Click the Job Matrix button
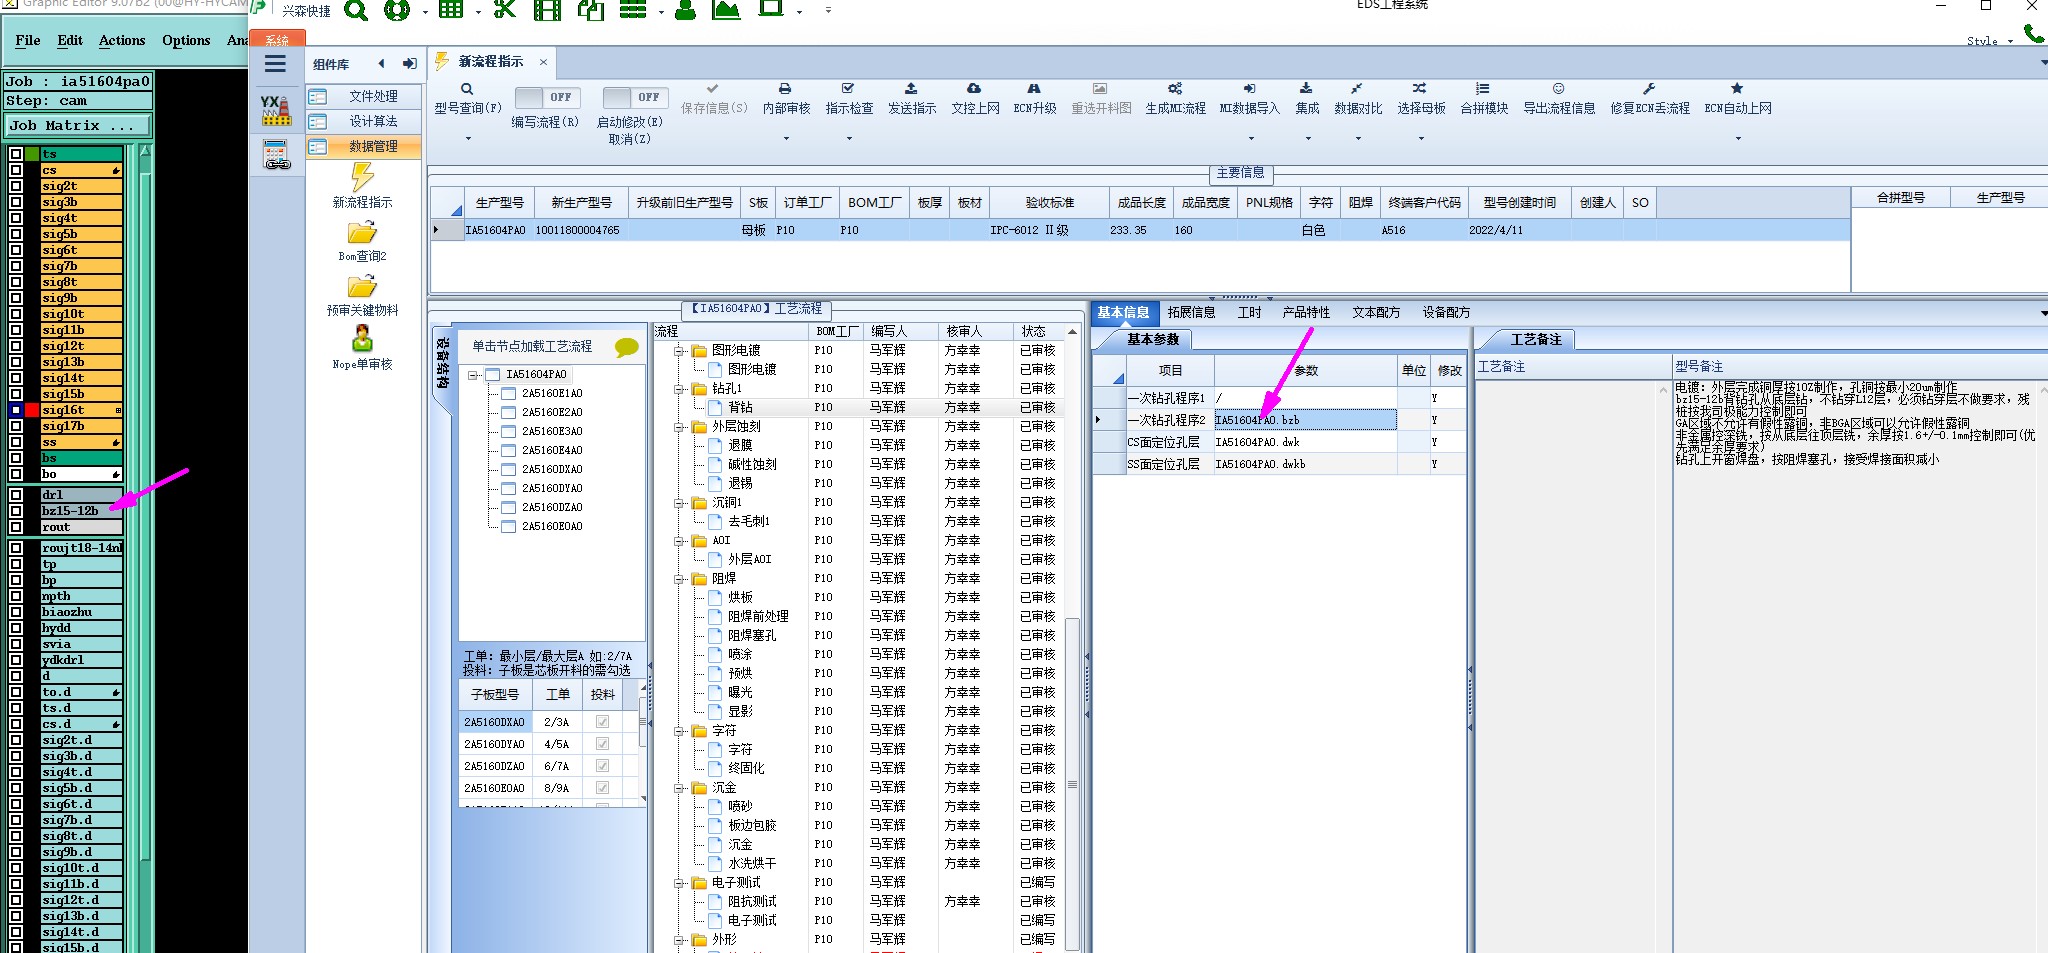 (x=78, y=126)
